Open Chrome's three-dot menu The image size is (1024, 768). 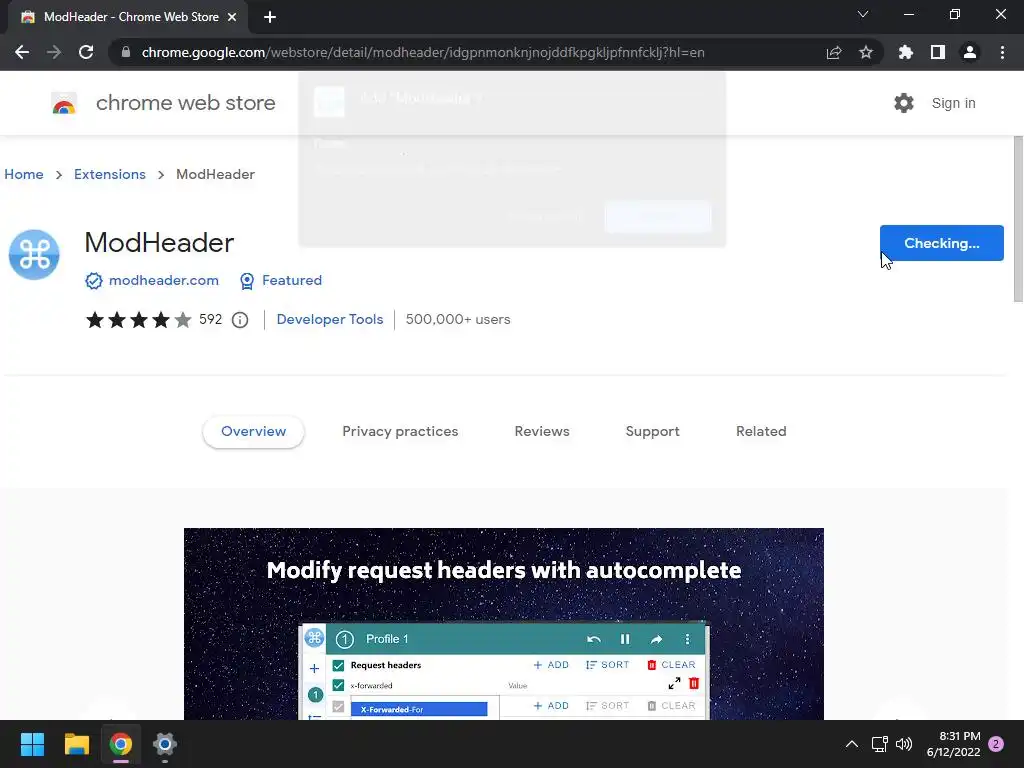click(x=1002, y=52)
